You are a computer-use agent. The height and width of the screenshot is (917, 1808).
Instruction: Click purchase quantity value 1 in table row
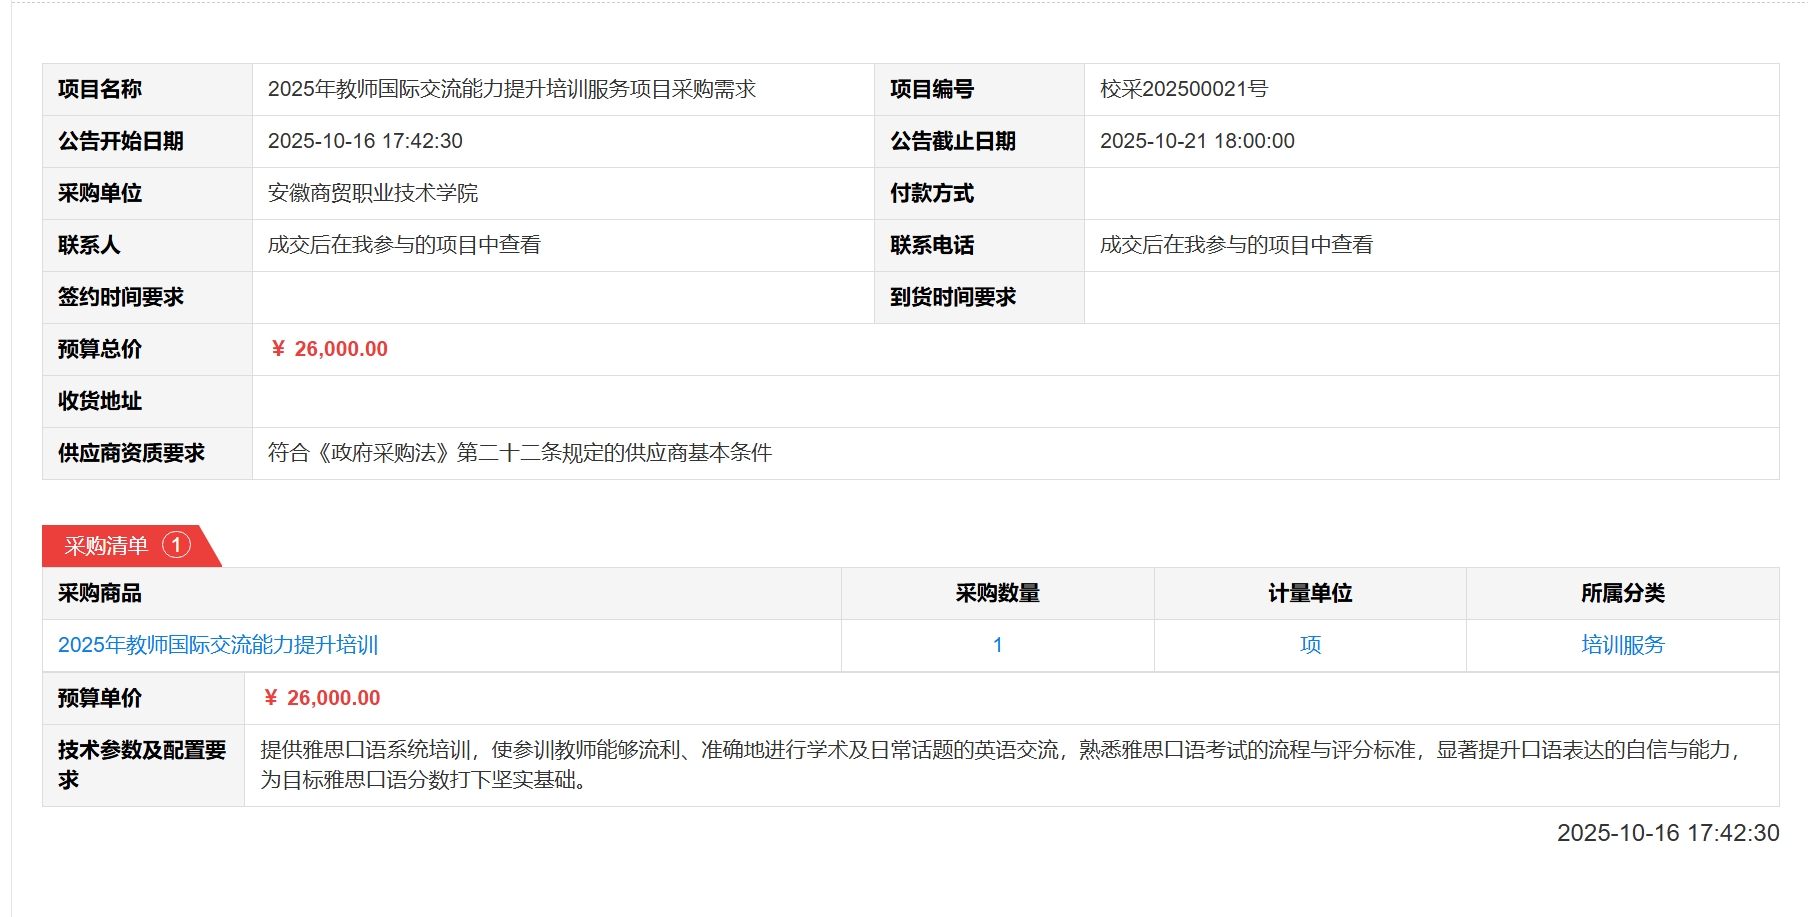(x=997, y=645)
